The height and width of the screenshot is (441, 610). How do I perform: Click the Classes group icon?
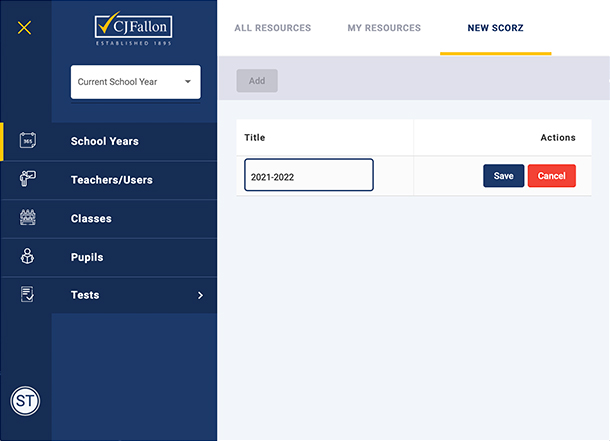27,218
